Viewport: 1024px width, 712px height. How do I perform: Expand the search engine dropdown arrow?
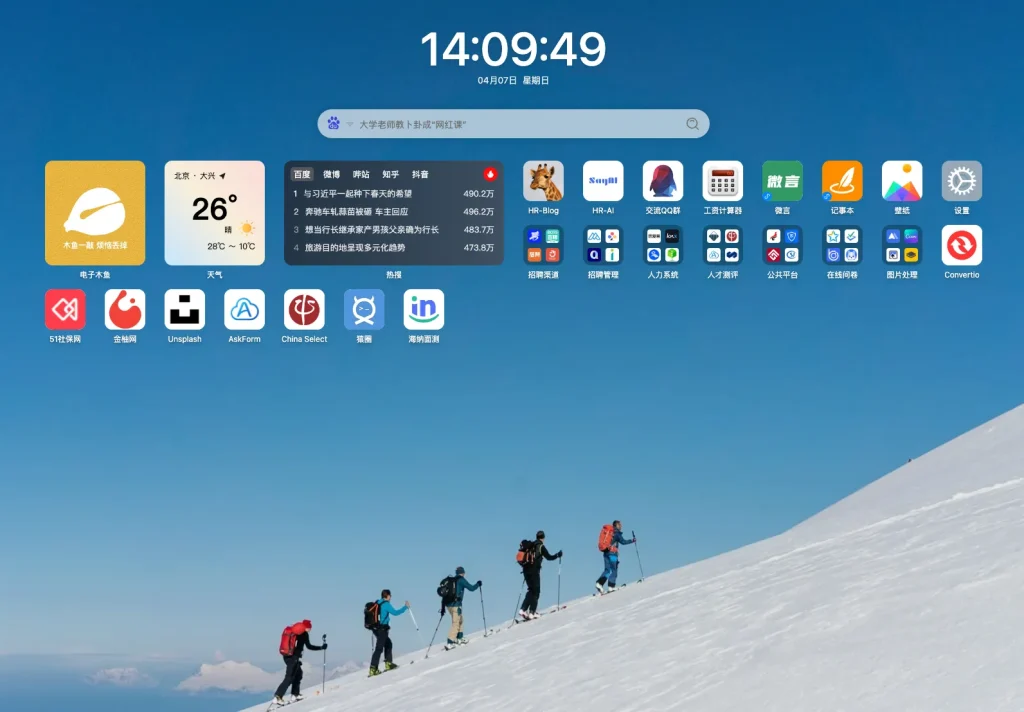(x=350, y=125)
